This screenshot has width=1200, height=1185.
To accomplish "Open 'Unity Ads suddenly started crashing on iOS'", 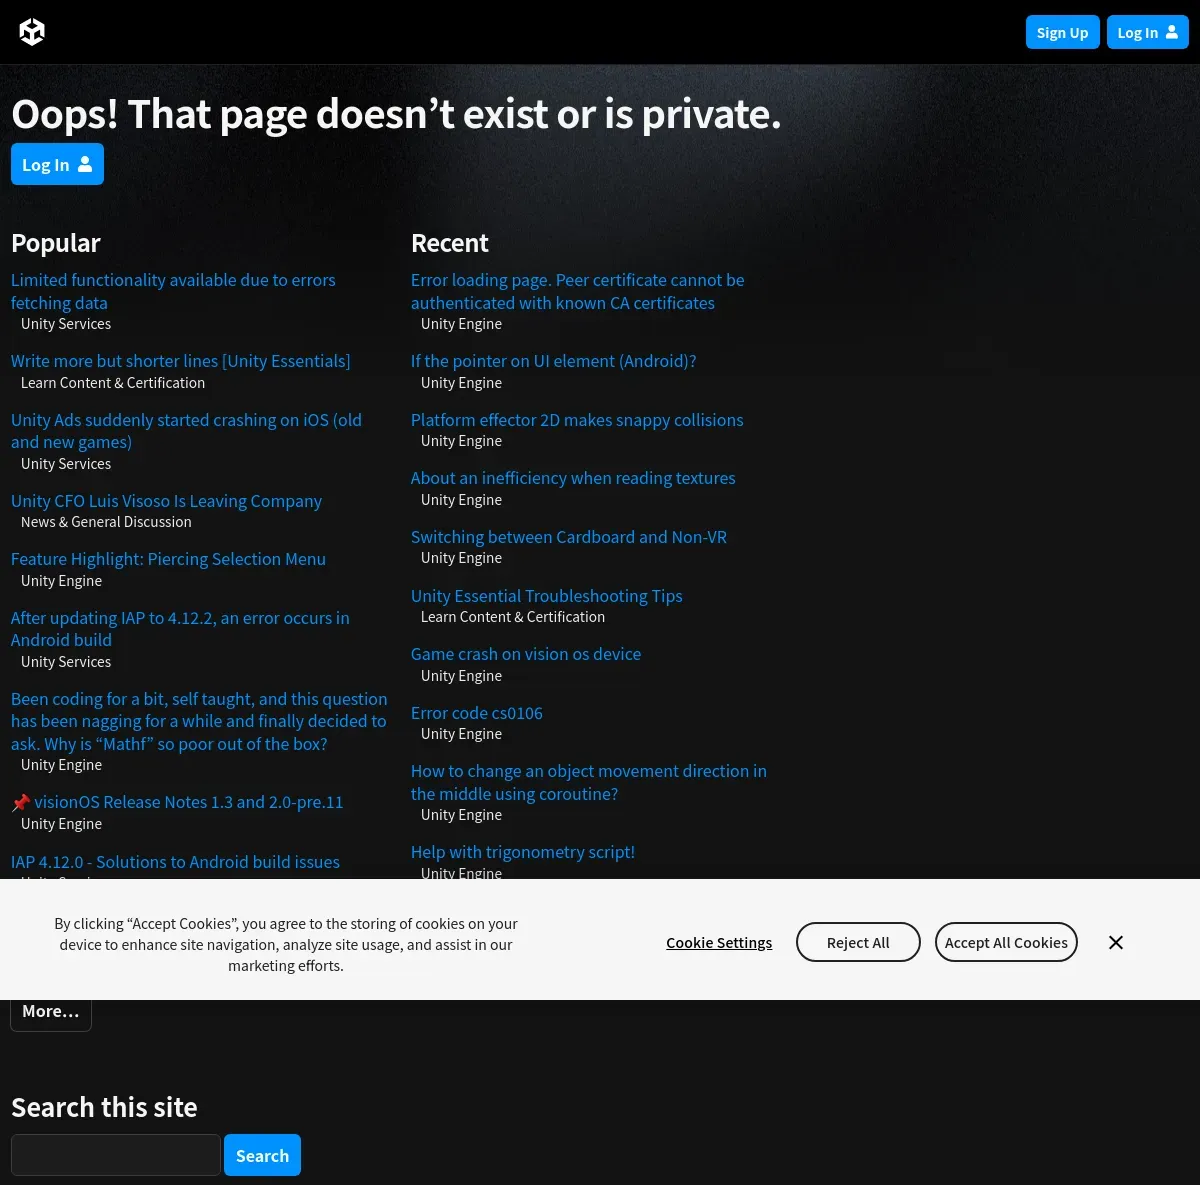I will [x=186, y=431].
